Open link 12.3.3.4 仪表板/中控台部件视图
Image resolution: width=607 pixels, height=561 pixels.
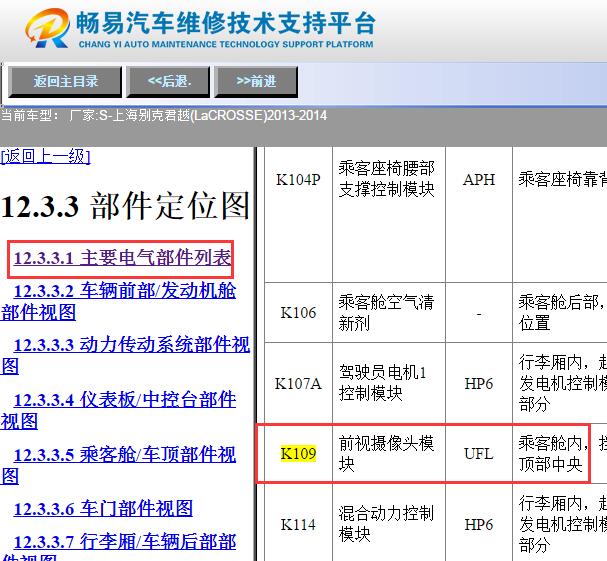pyautogui.click(x=118, y=410)
